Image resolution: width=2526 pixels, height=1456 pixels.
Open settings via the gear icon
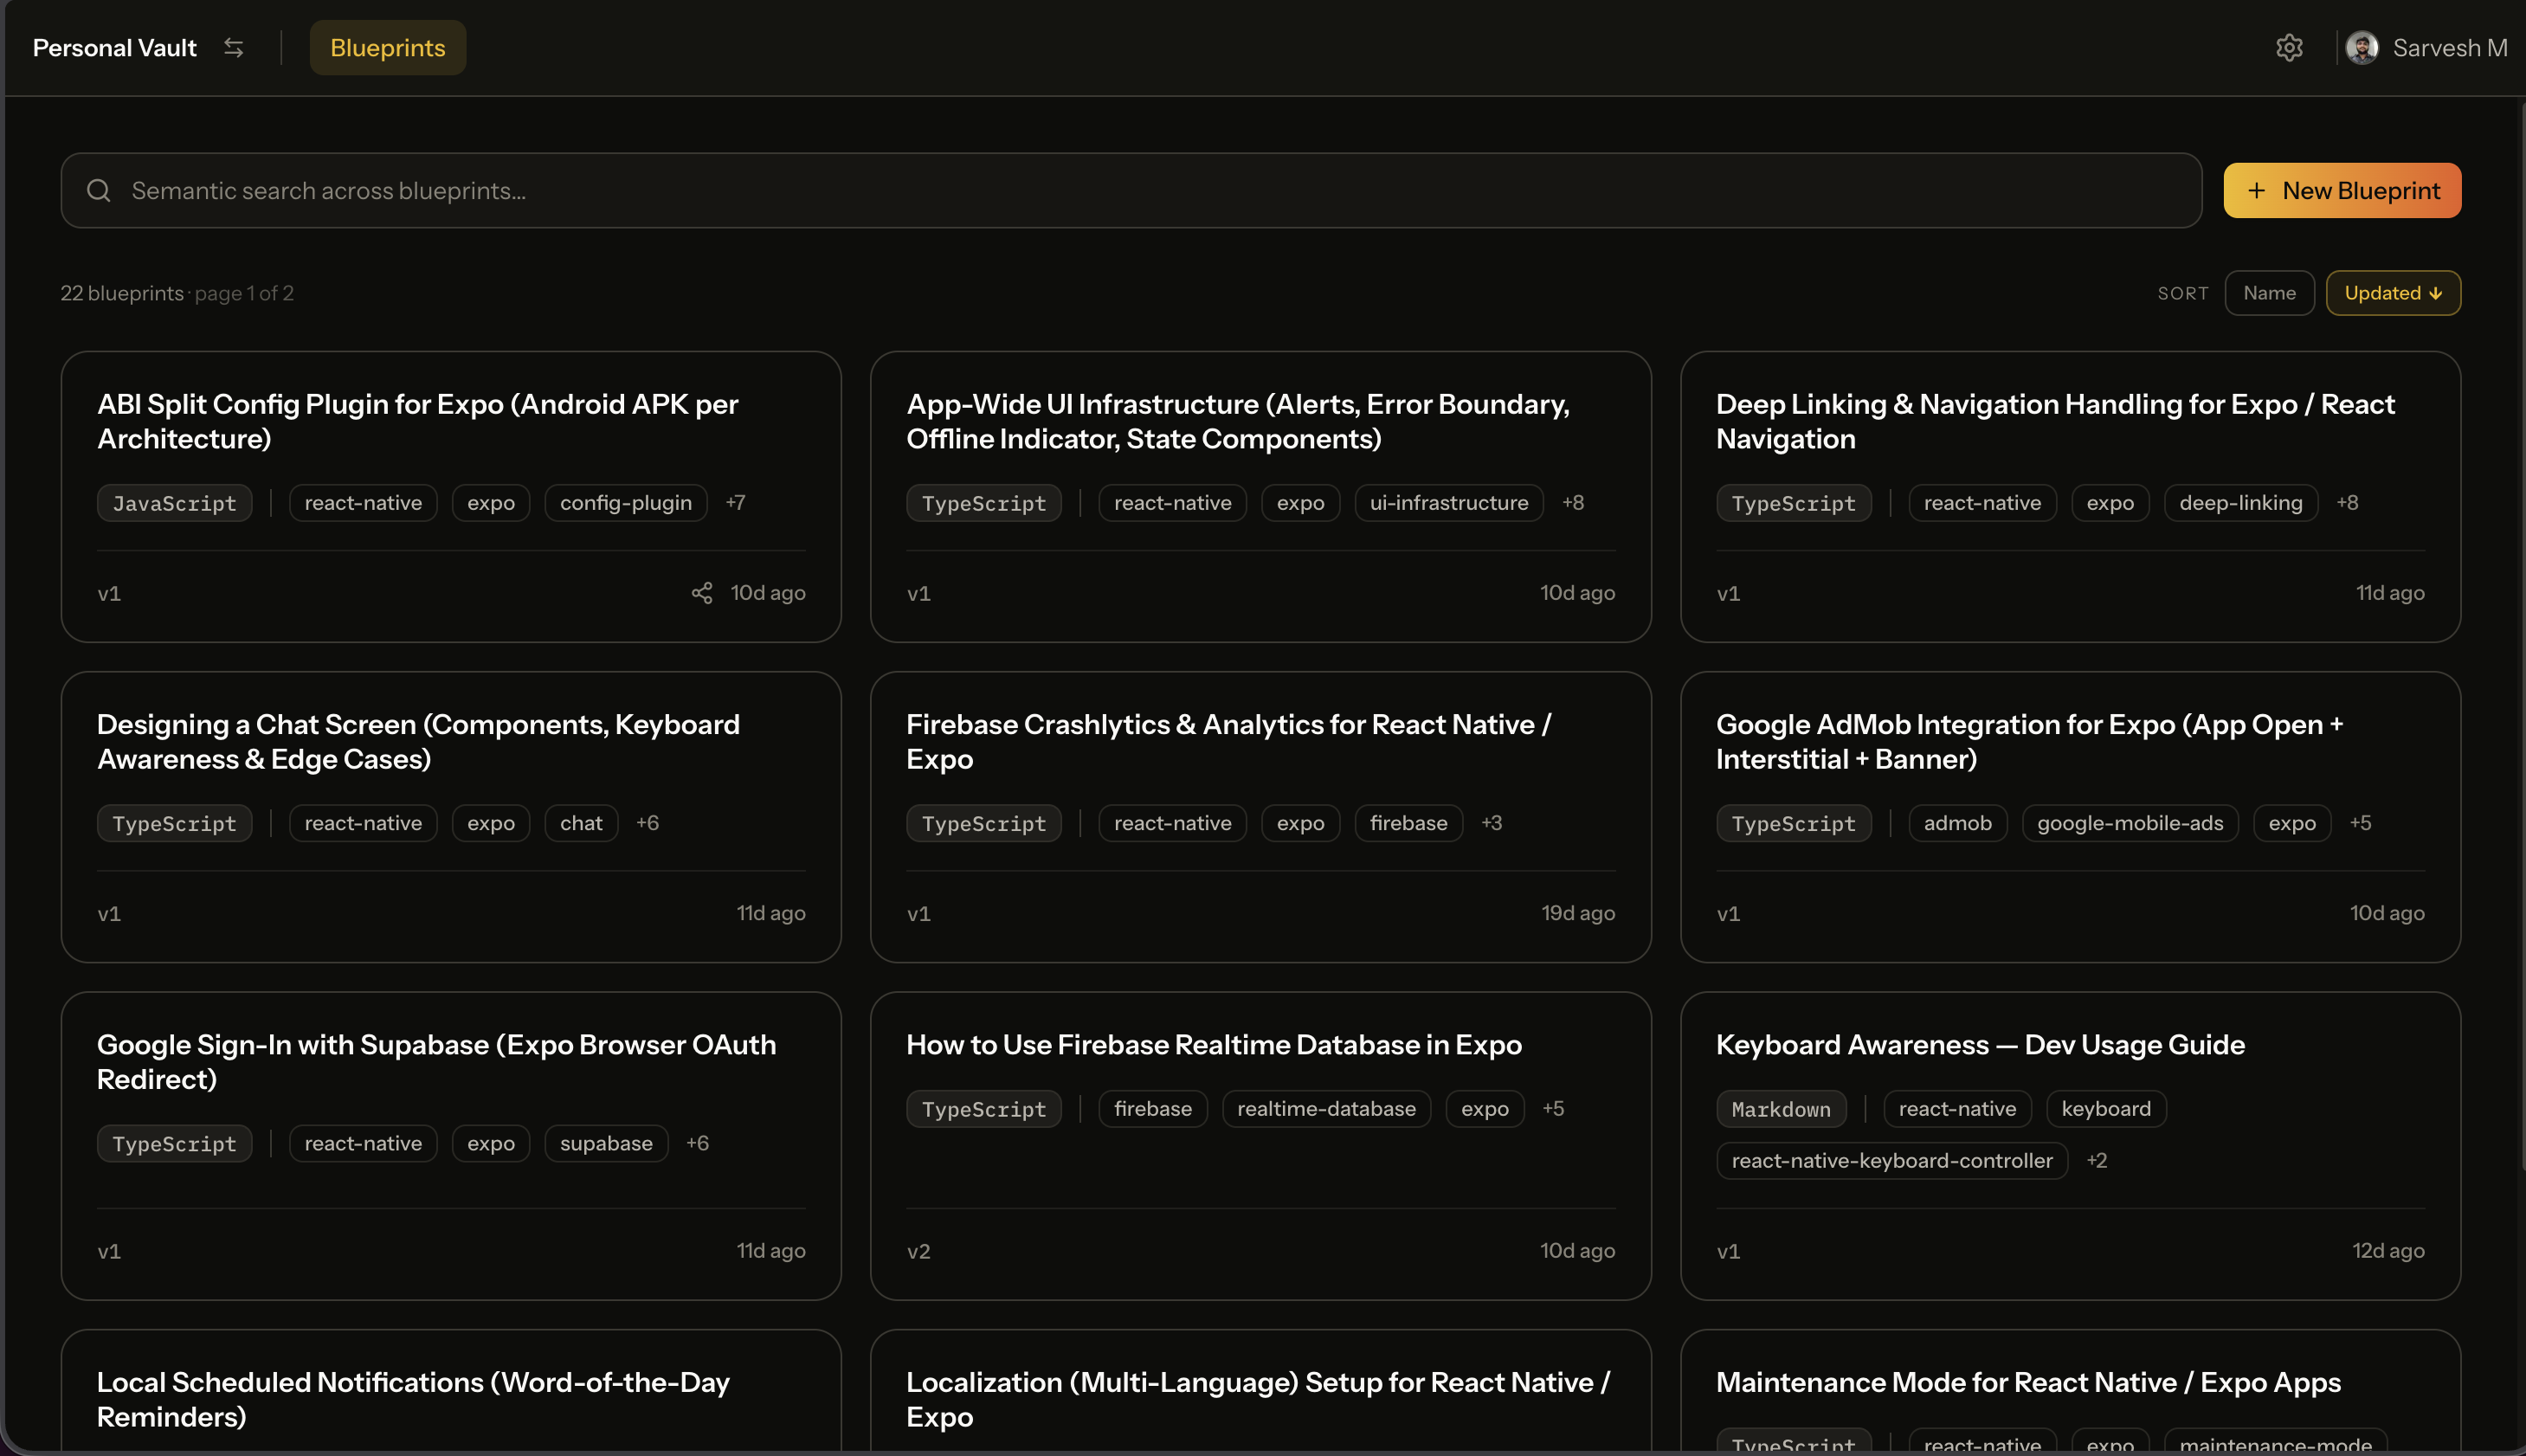(x=2289, y=47)
